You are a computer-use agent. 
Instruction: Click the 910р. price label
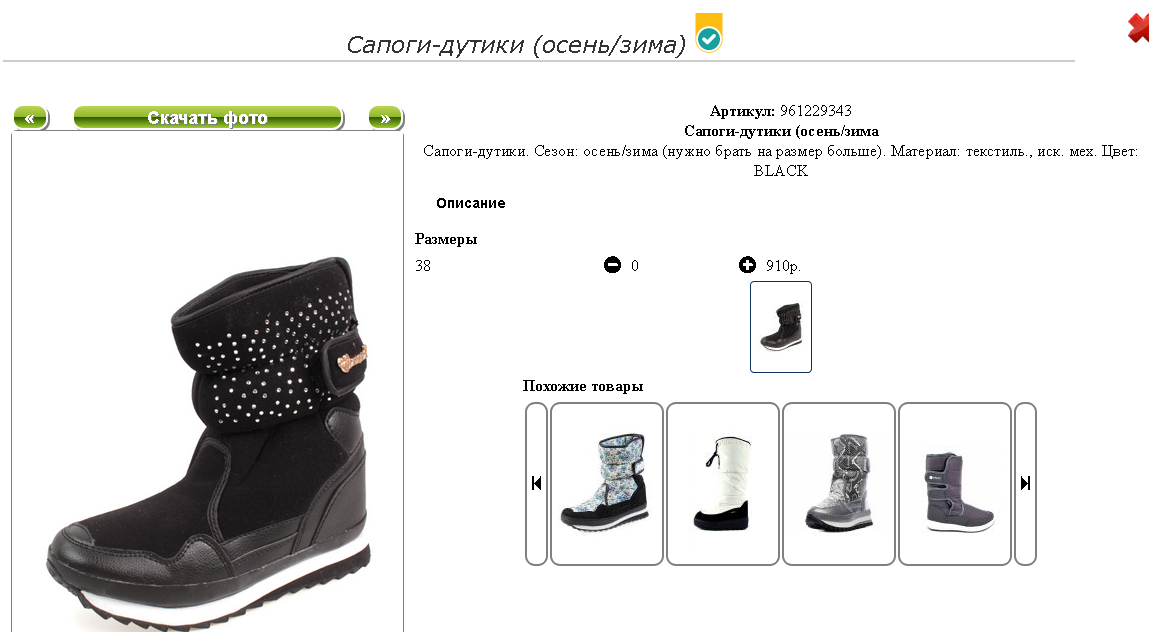(783, 265)
